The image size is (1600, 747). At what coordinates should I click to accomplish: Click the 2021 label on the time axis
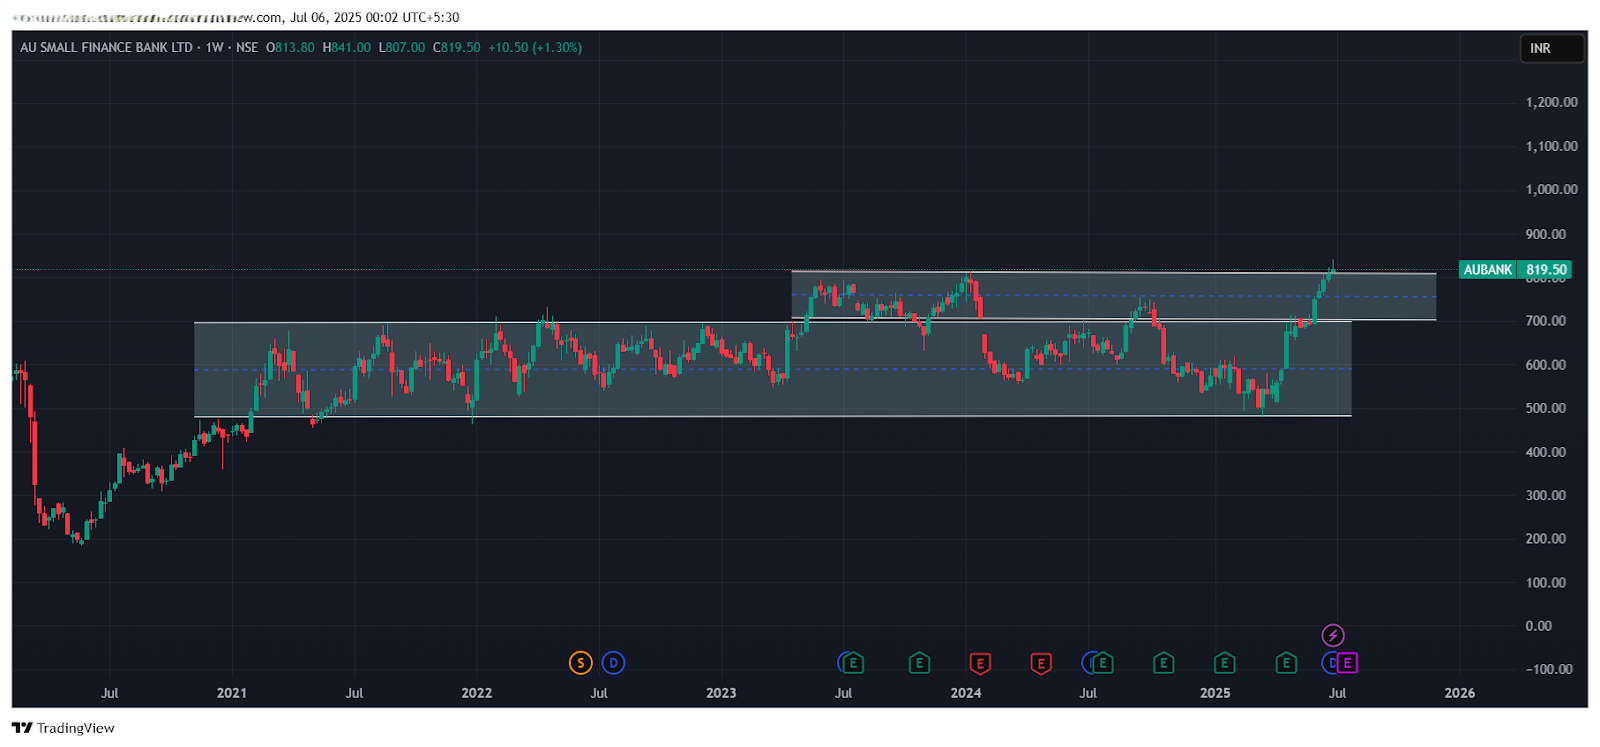232,693
